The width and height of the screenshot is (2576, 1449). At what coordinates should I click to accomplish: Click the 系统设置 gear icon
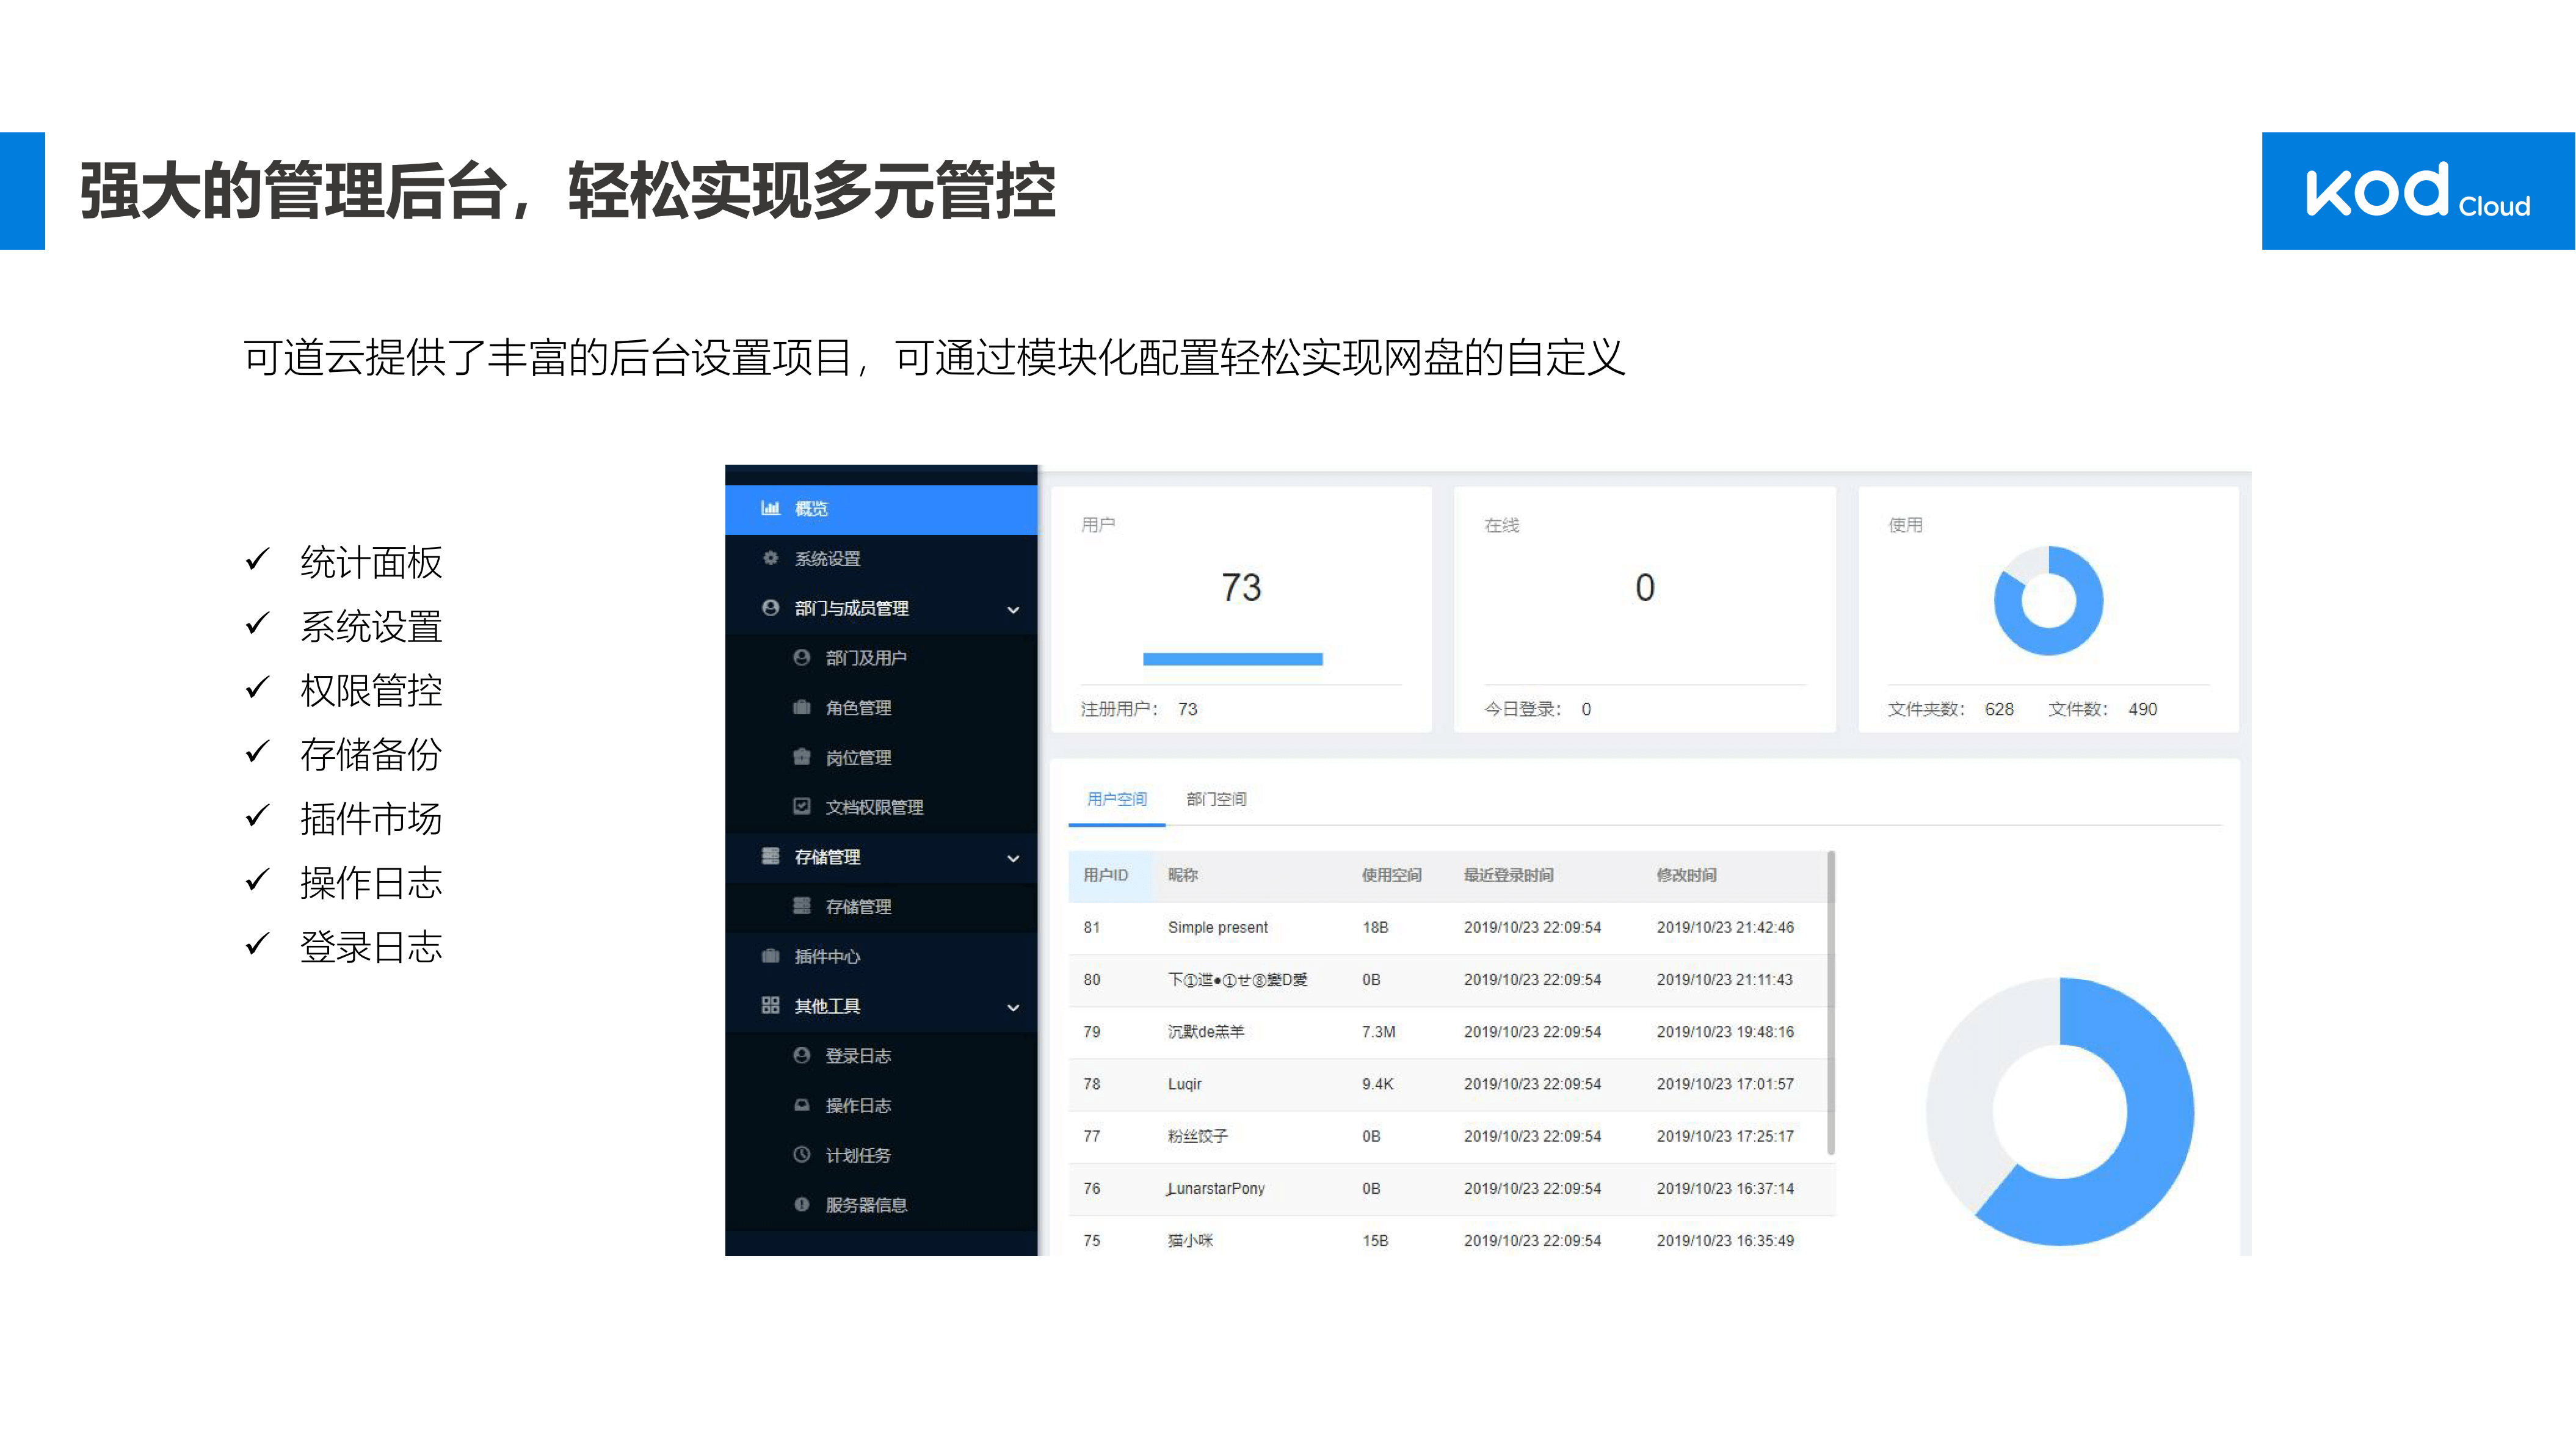pos(770,558)
